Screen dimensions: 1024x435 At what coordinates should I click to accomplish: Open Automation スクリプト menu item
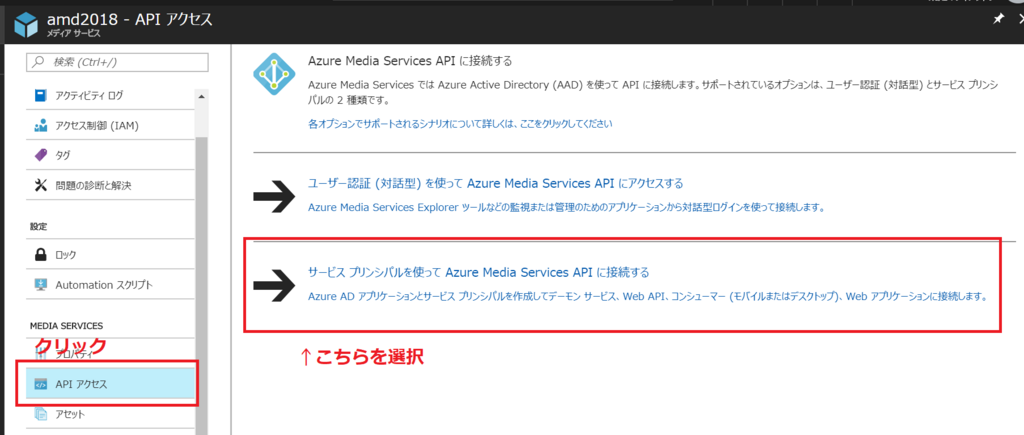pos(112,285)
